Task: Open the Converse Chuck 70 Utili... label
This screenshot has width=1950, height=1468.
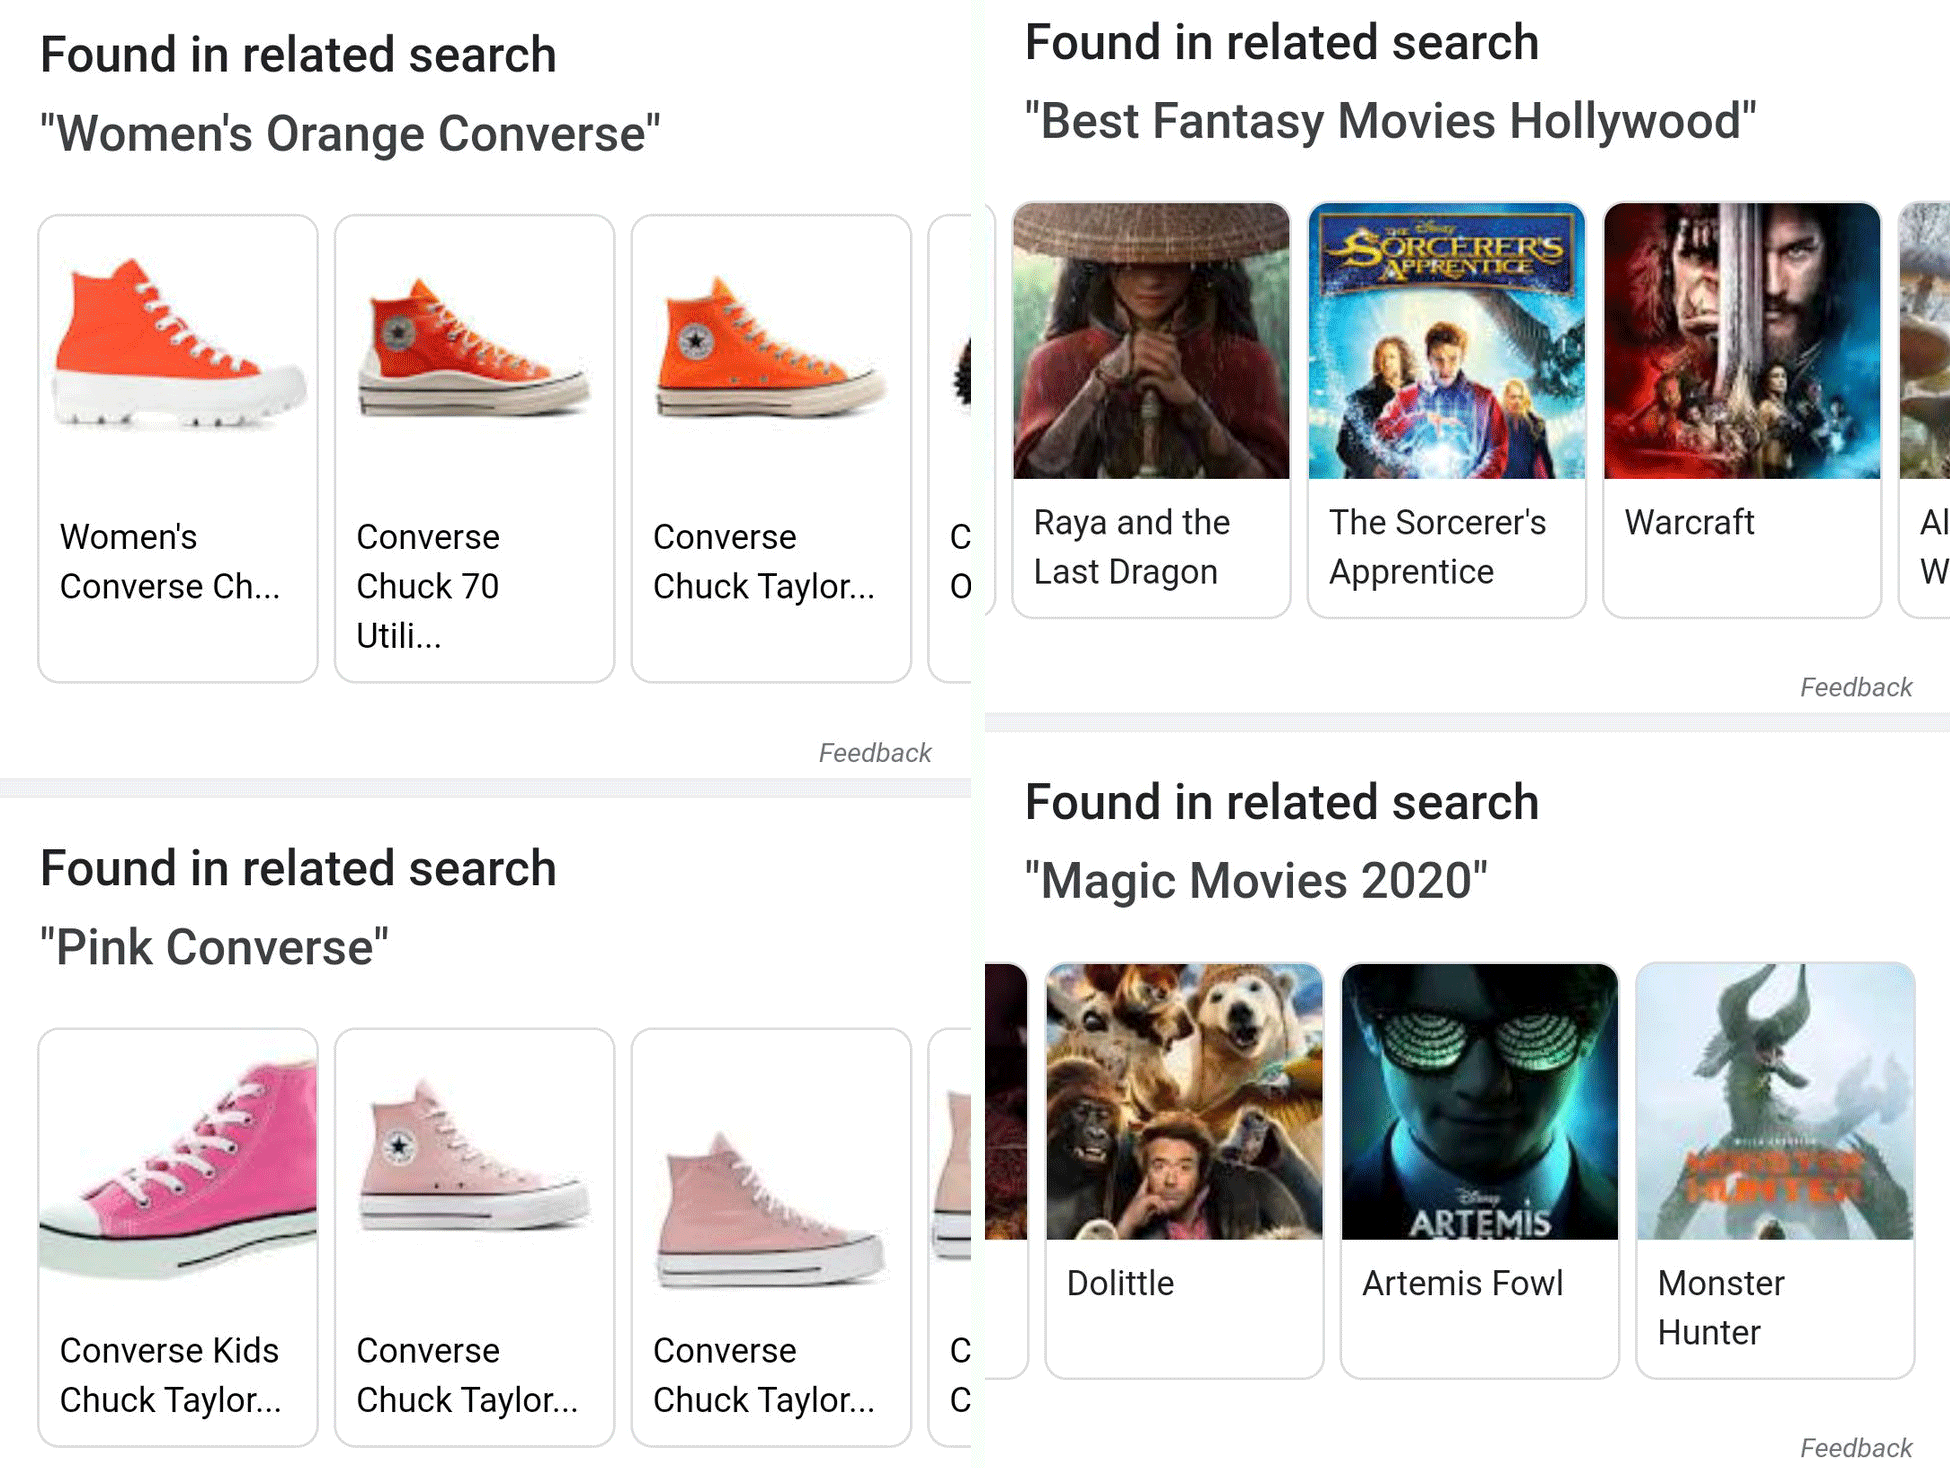Action: click(x=427, y=586)
